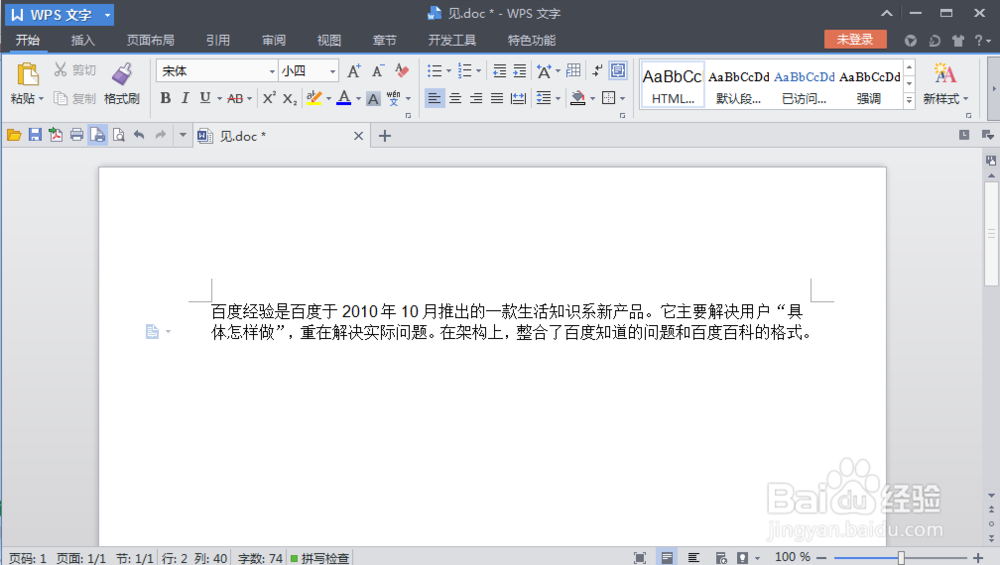The height and width of the screenshot is (565, 1000).
Task: Click the 字数: 74 word count
Action: coord(260,558)
